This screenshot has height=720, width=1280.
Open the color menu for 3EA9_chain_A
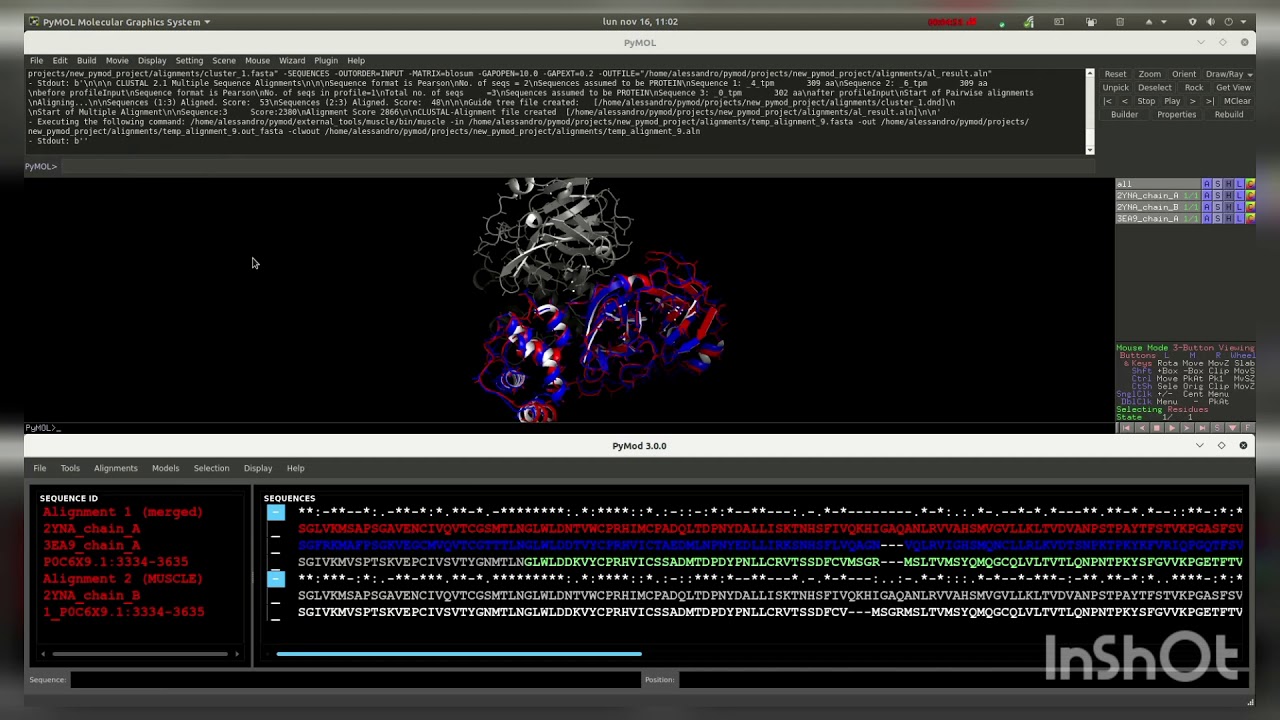click(x=1250, y=218)
